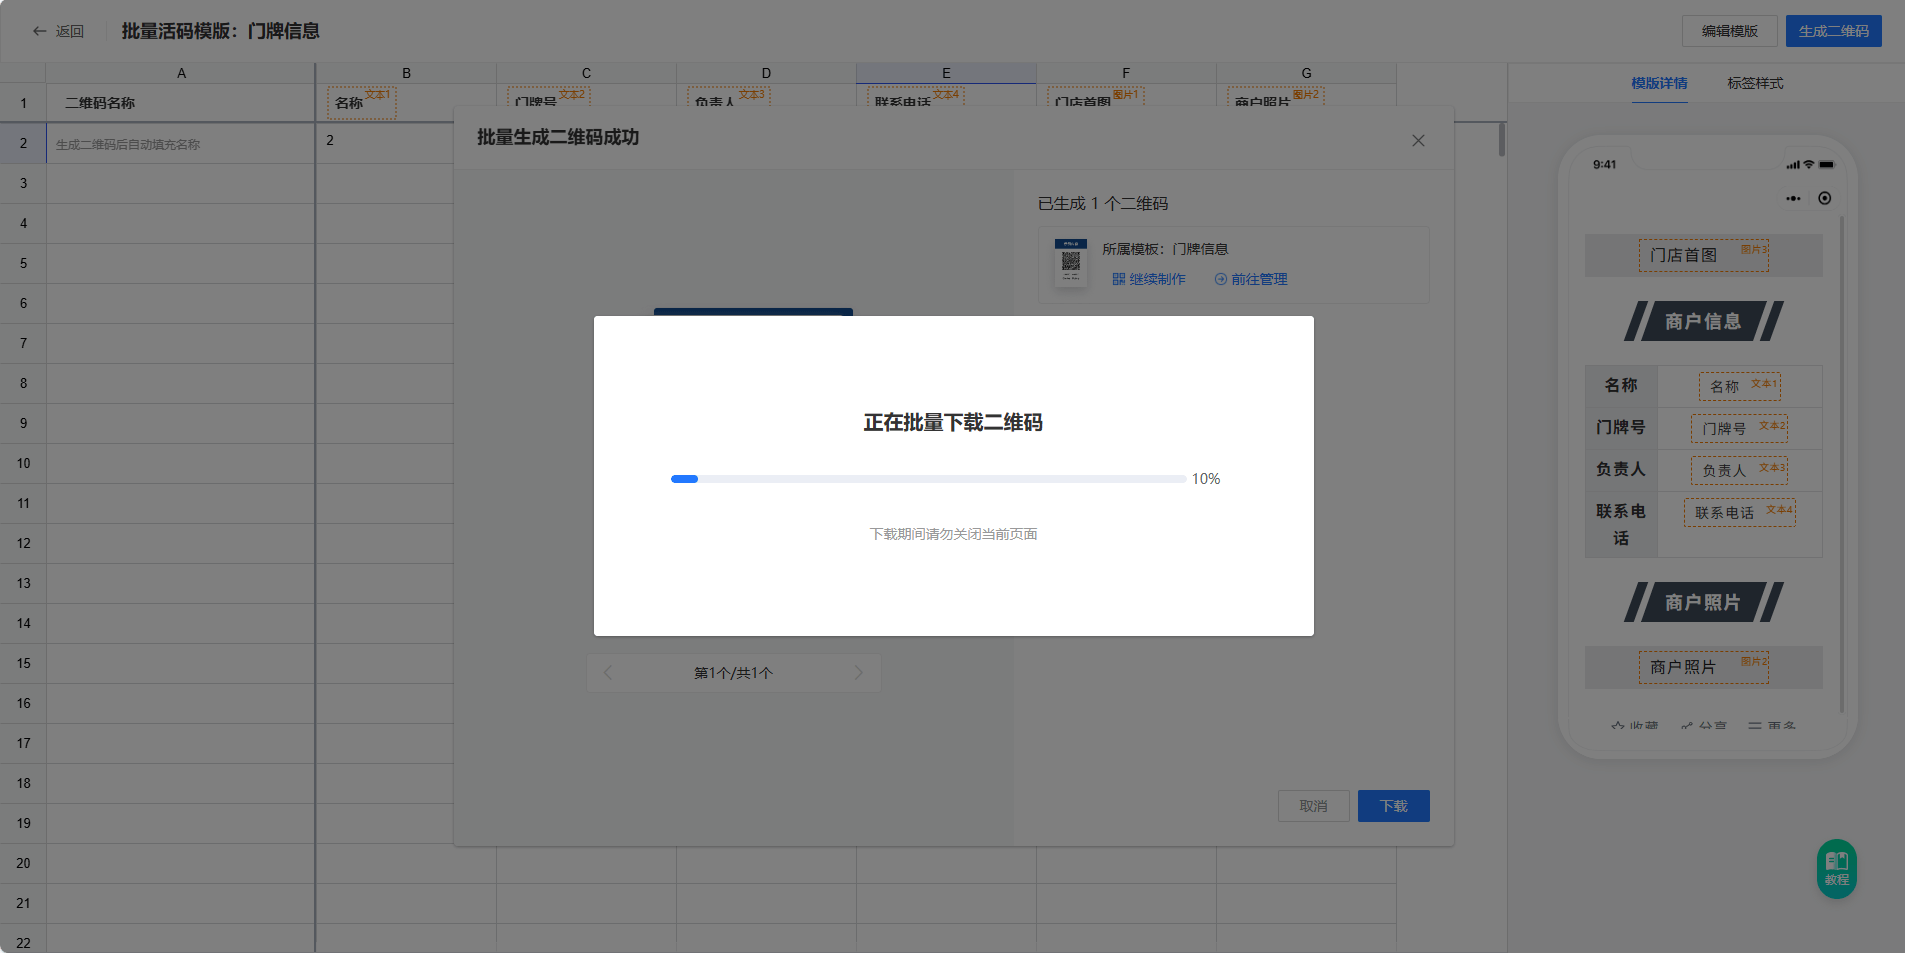Viewport: 1905px width, 954px height.
Task: Click the spreadsheet vertical scrollbar
Action: [1501, 140]
